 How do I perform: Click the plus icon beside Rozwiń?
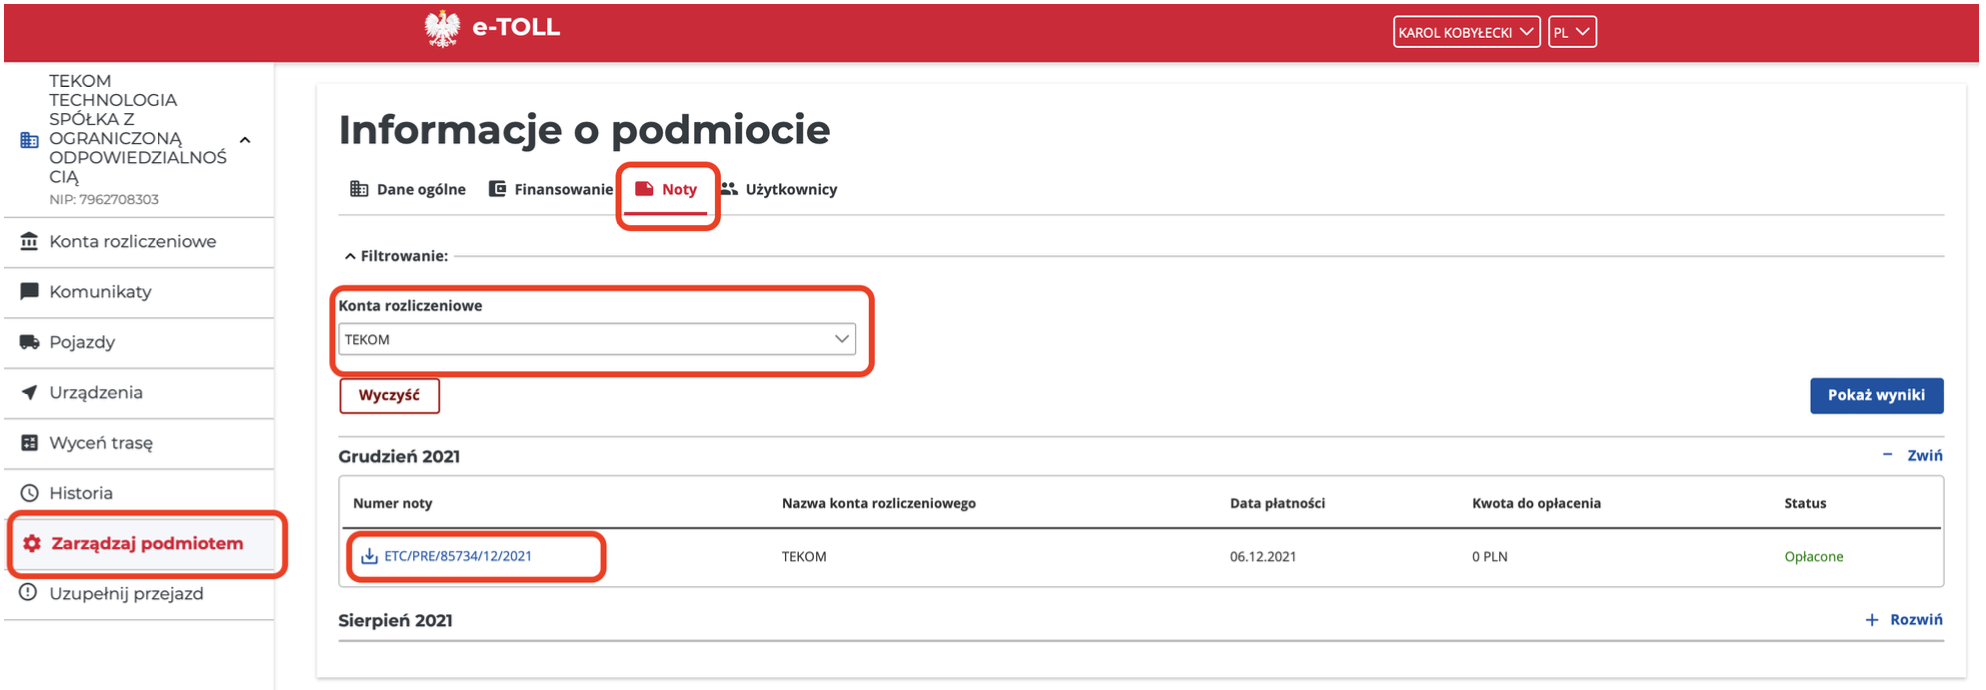point(1872,620)
